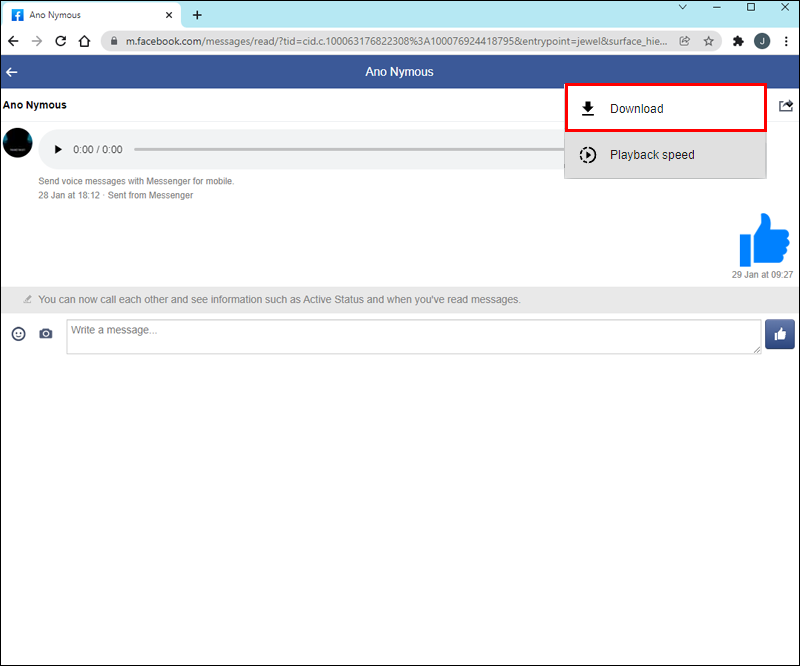
Task: Choose Download from the audio menu
Action: coord(666,109)
